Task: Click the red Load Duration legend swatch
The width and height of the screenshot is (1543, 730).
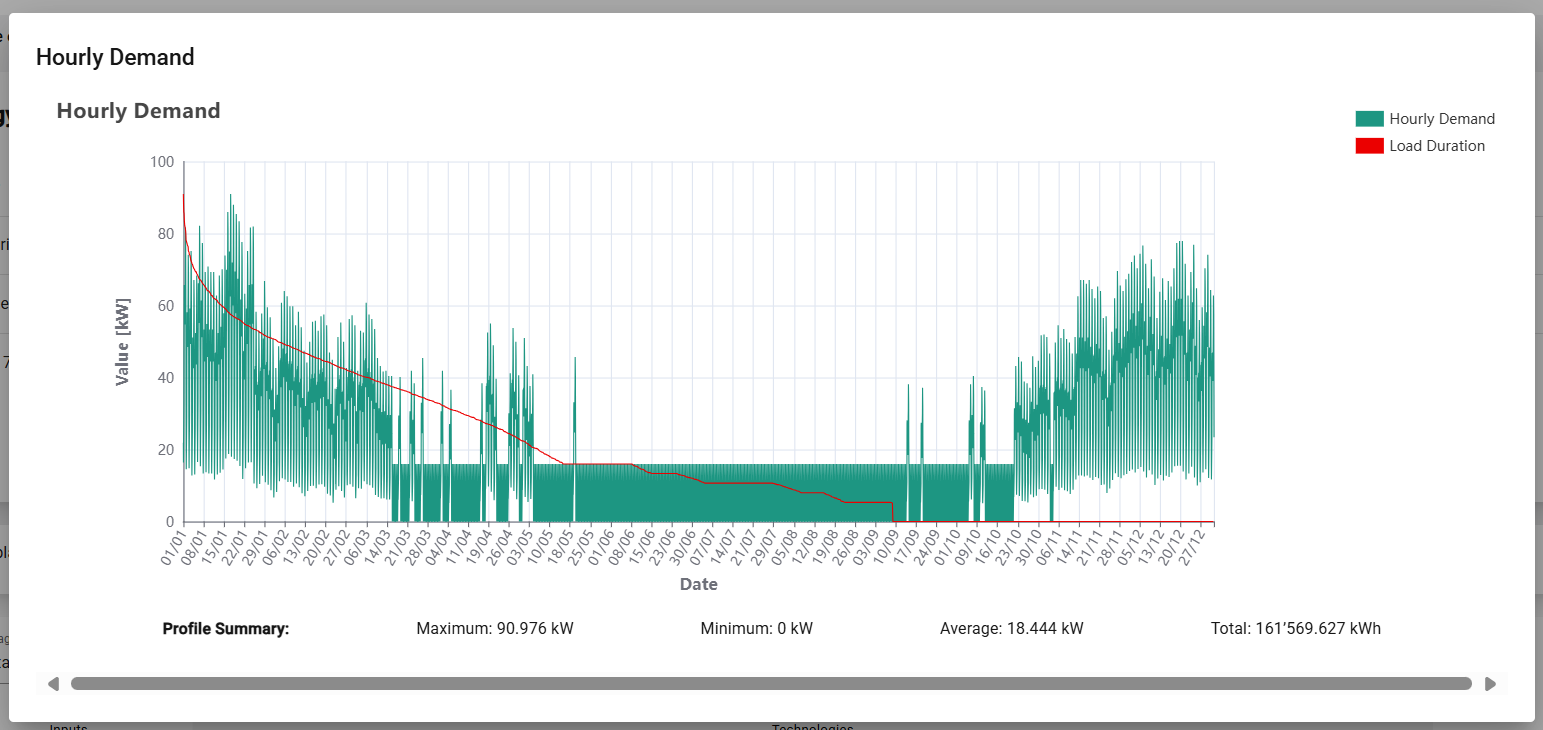Action: click(x=1369, y=146)
